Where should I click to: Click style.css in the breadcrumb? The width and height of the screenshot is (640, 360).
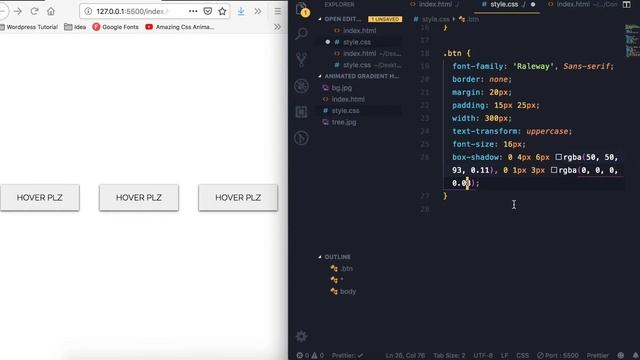(x=432, y=19)
